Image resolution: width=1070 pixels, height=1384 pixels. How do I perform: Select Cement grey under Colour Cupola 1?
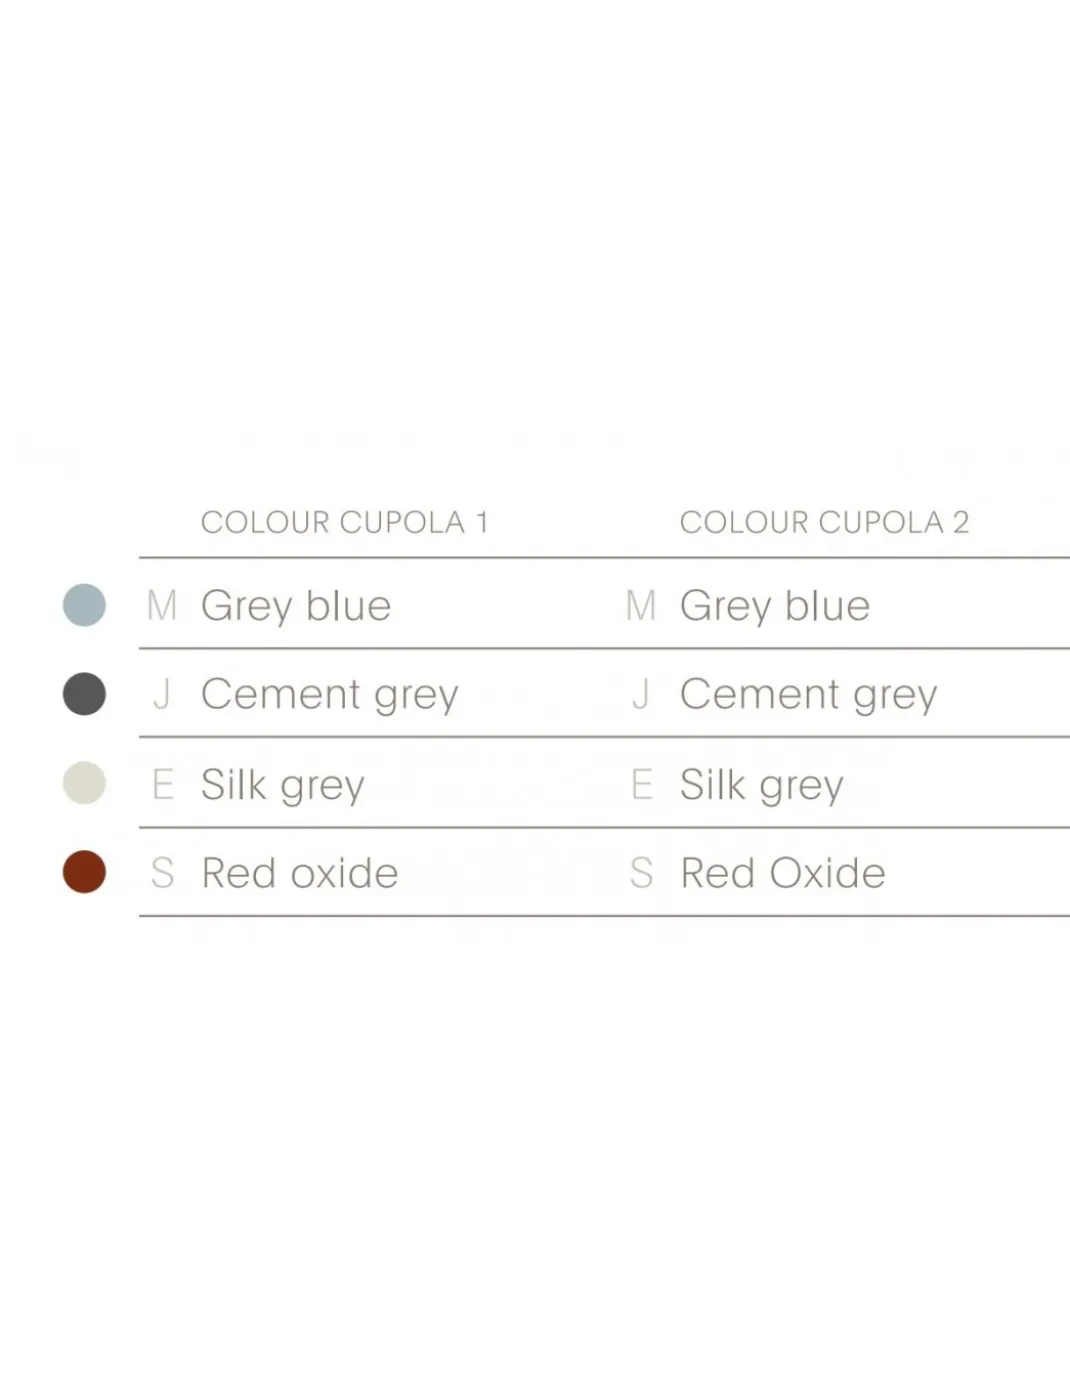pos(330,695)
